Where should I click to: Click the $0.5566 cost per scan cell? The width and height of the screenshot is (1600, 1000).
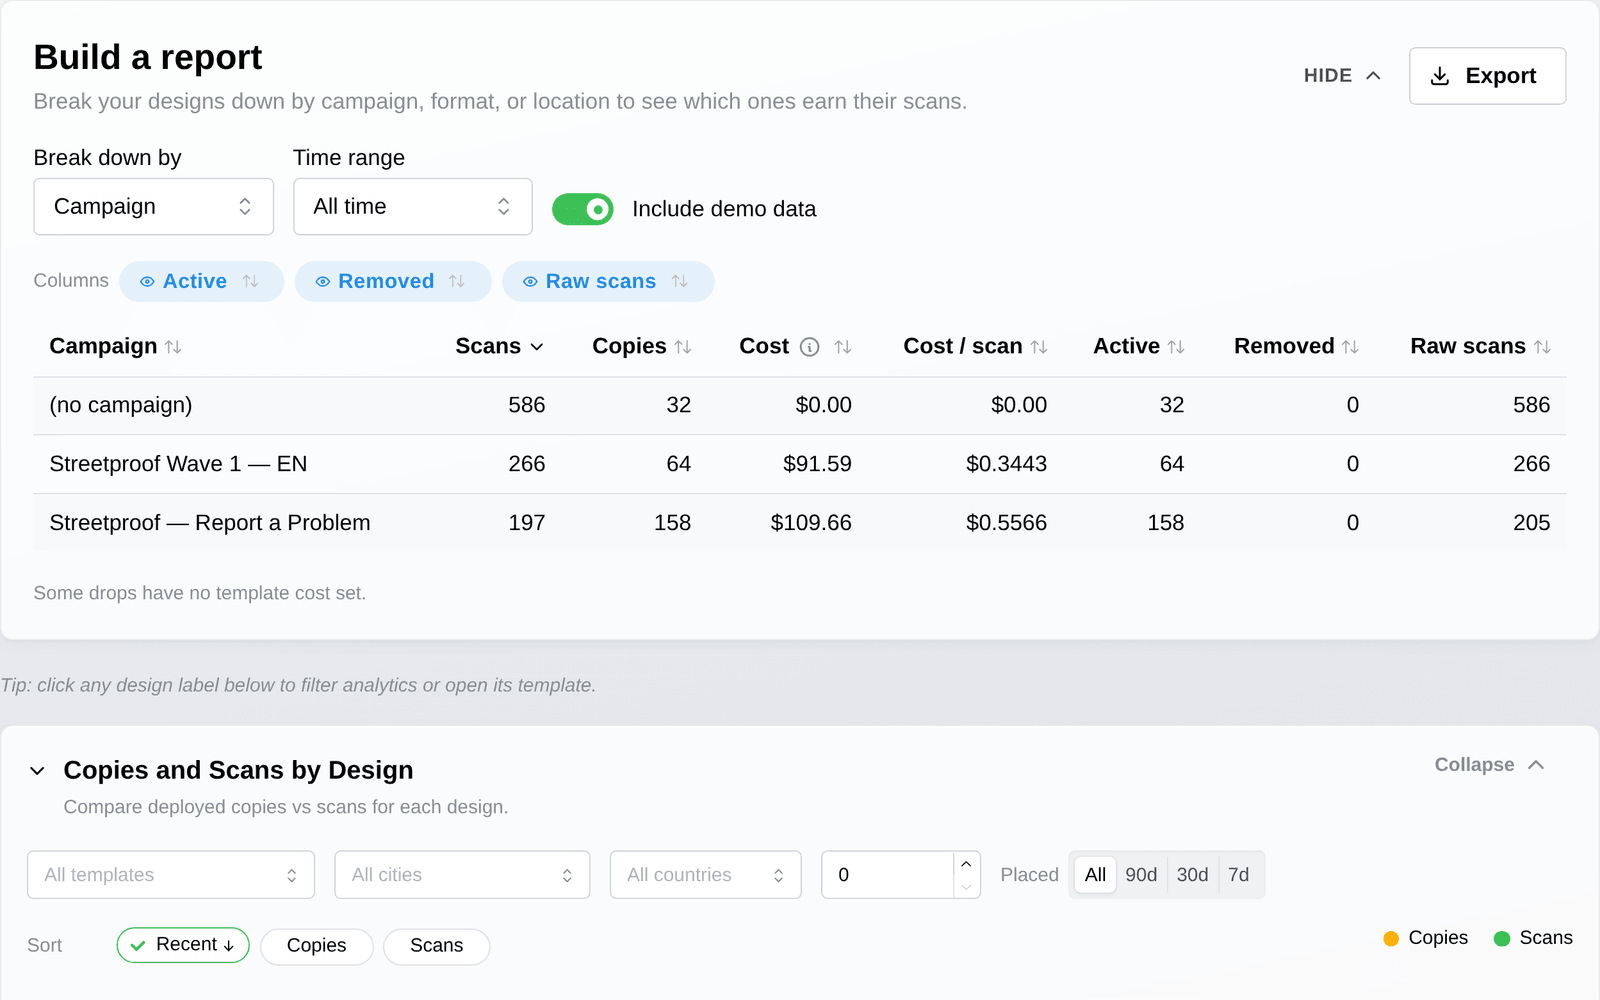tap(1006, 523)
